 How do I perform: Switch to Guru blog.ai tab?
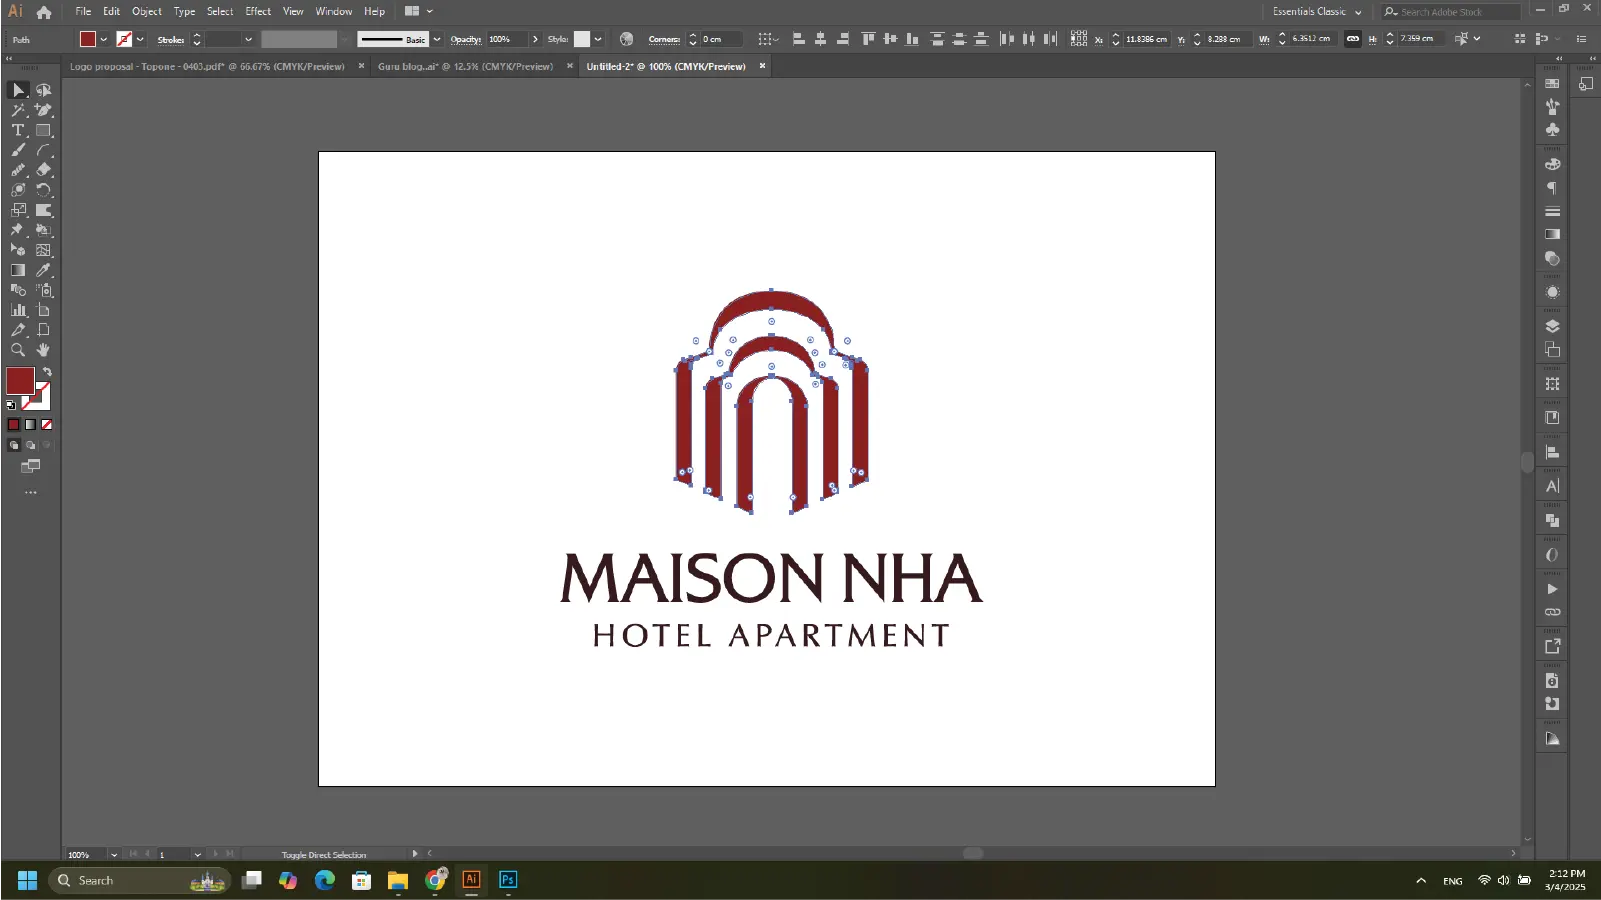[x=465, y=67]
